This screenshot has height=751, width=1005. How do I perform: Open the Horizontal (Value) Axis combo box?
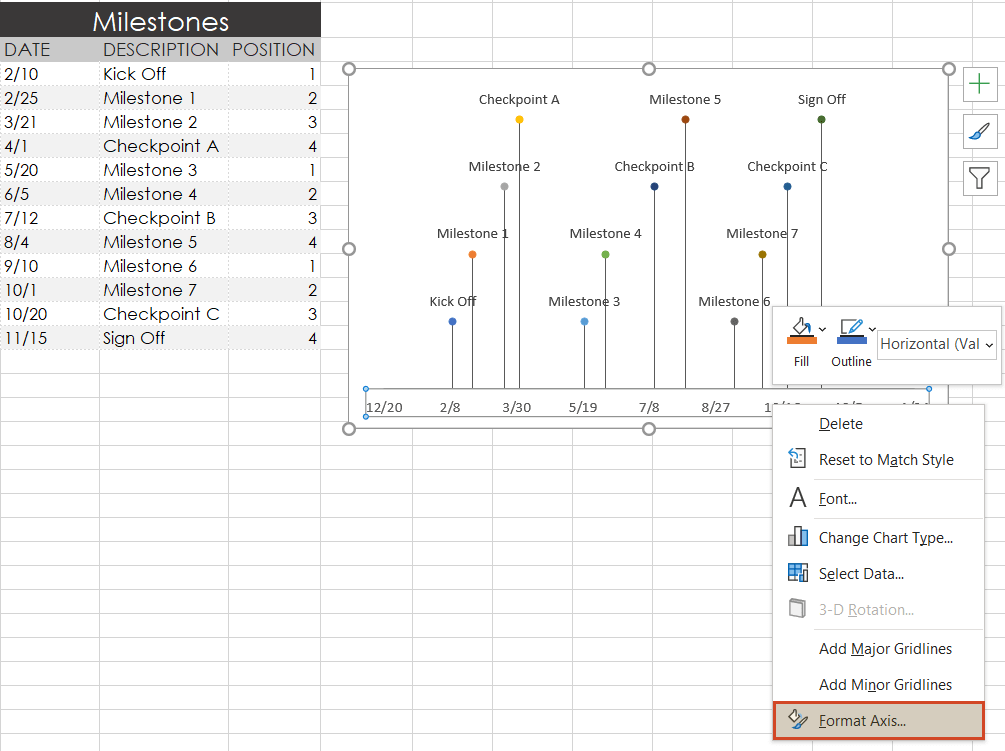click(936, 344)
